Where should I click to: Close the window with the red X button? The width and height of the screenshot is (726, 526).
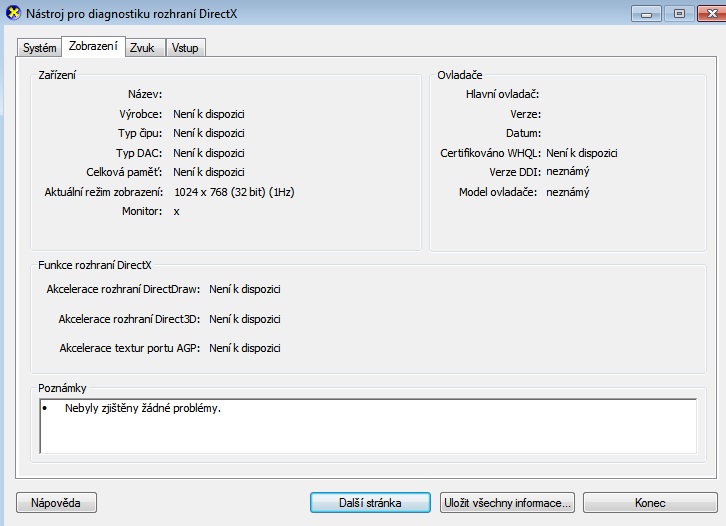(712, 14)
